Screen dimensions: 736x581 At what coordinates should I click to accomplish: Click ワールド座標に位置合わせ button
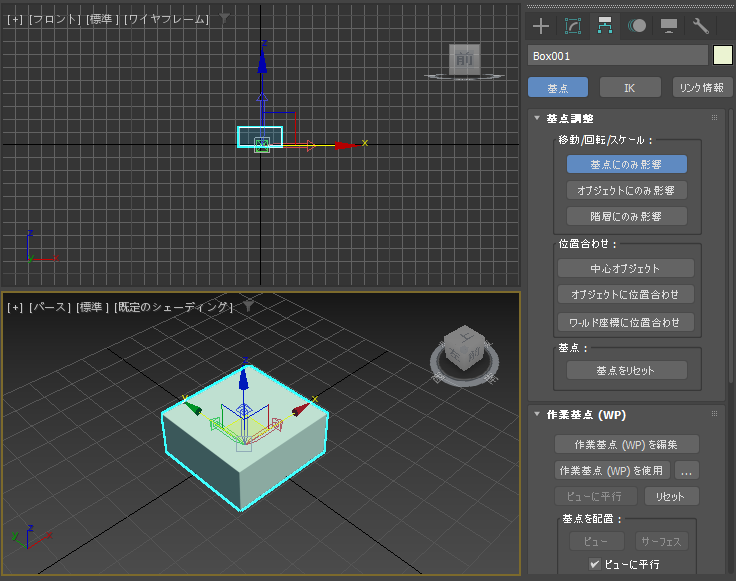pos(626,322)
